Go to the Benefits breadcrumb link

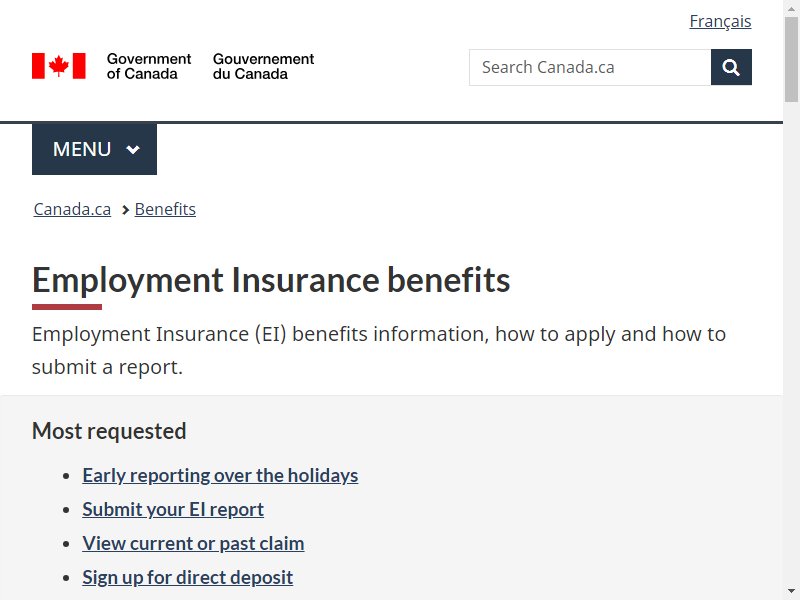tap(165, 209)
